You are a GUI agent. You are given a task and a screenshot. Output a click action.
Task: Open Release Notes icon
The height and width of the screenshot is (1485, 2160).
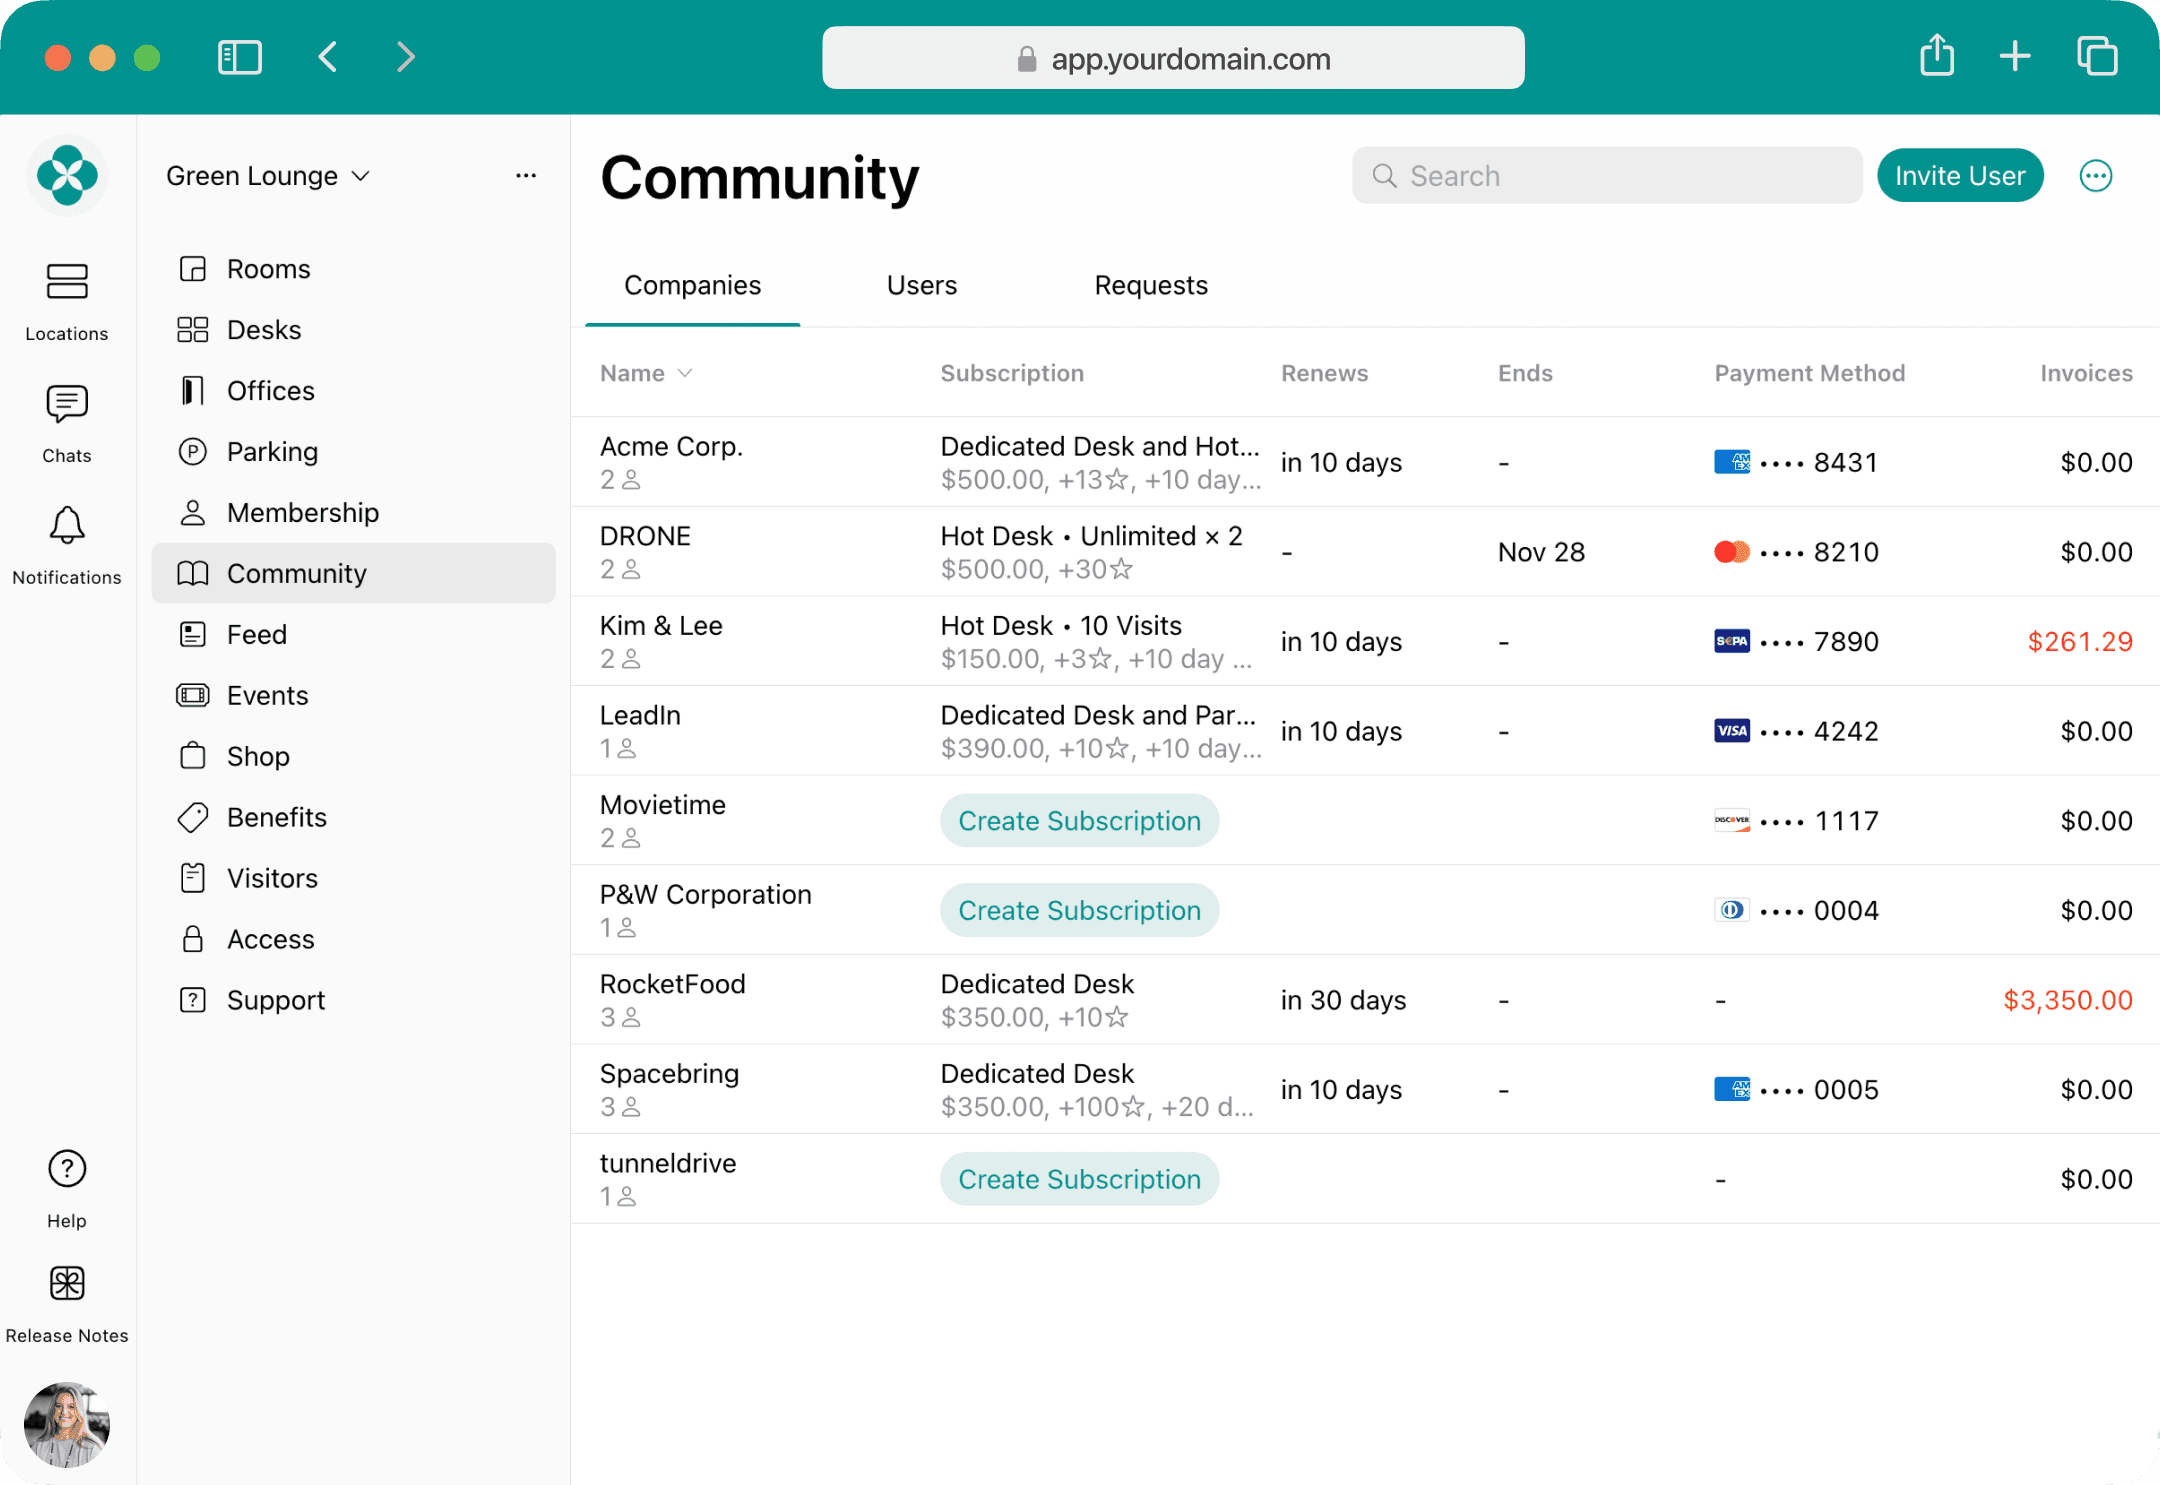67,1283
